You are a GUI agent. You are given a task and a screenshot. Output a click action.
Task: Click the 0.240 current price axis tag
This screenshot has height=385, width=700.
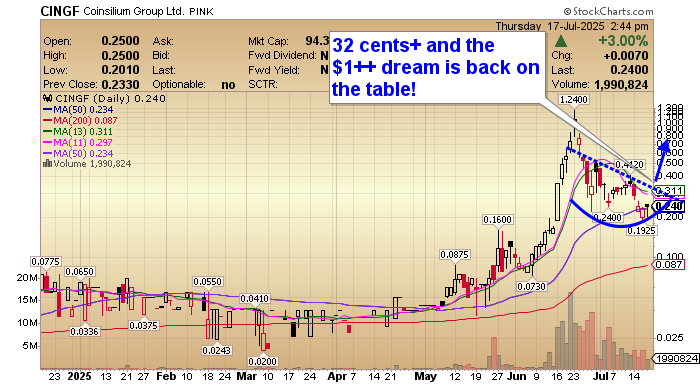pos(668,206)
